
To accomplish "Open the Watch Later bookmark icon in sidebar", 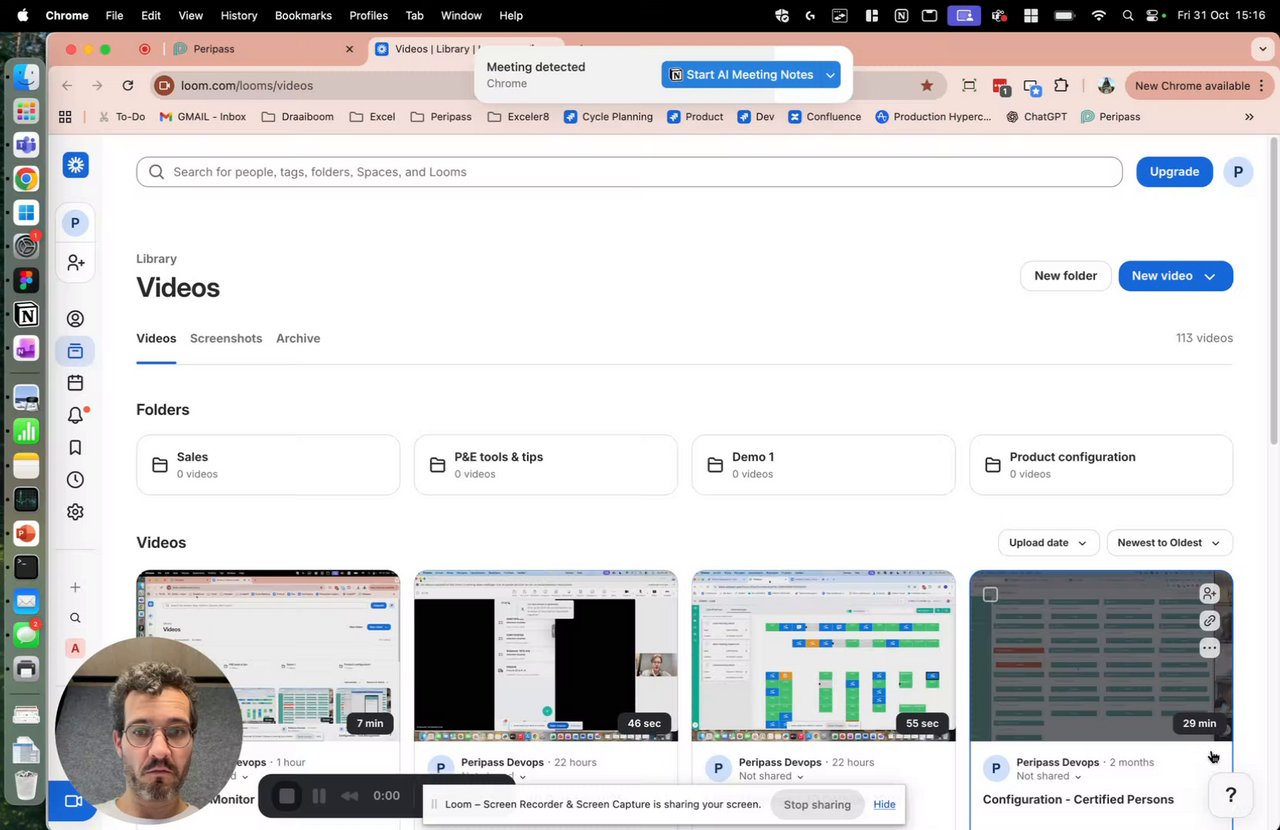I will [75, 447].
